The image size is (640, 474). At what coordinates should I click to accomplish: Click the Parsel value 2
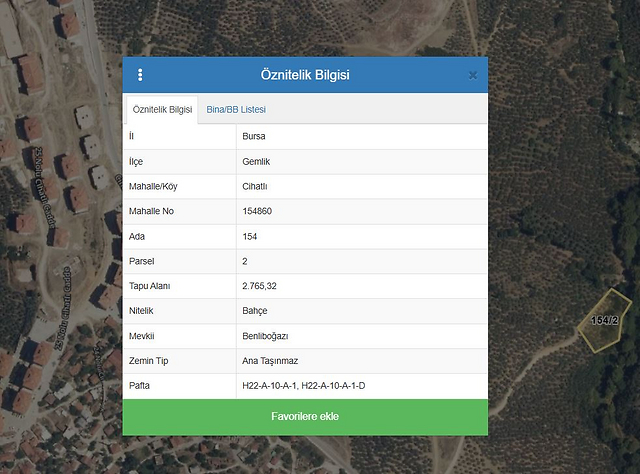(x=245, y=261)
